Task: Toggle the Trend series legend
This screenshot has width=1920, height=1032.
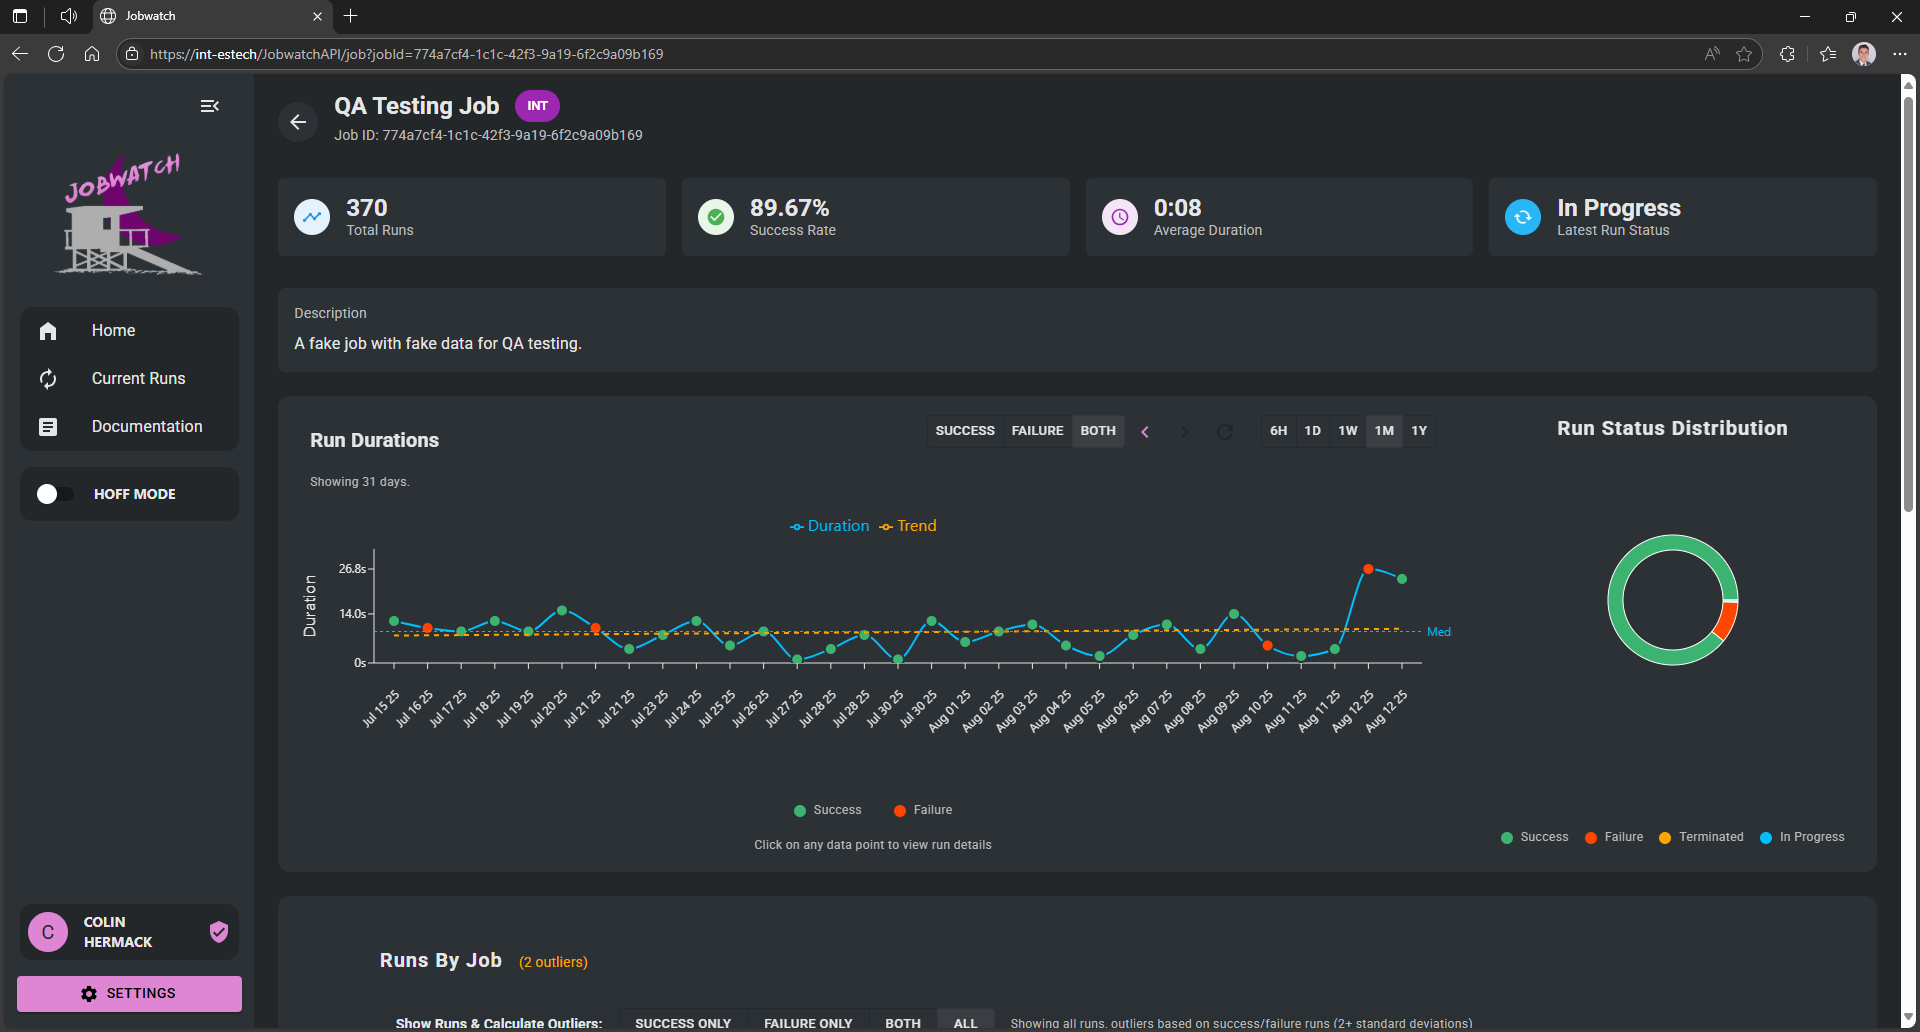Action: tap(908, 526)
